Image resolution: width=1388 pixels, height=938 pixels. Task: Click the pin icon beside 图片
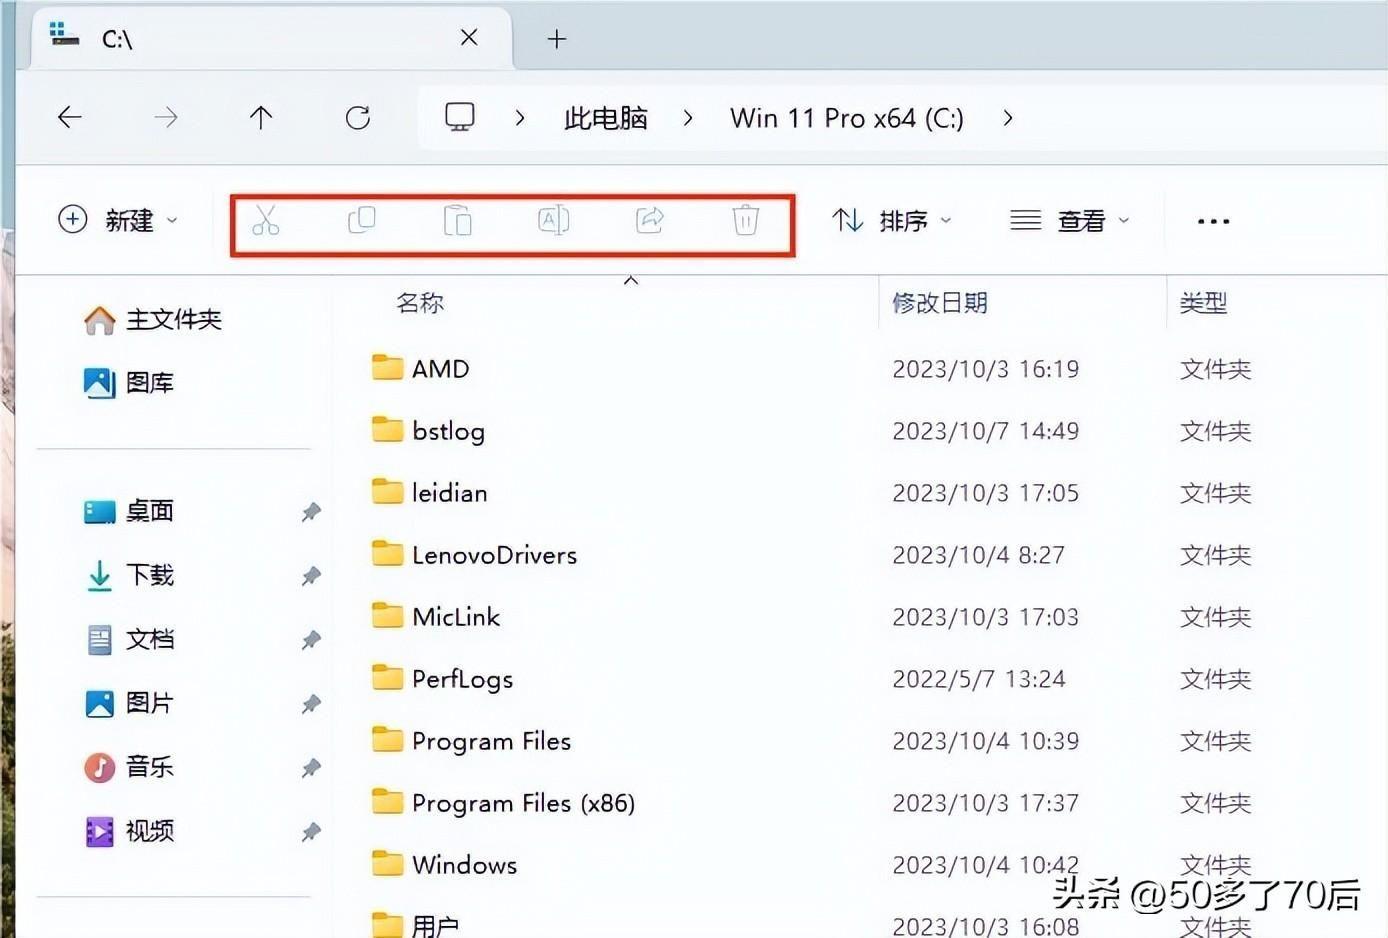pyautogui.click(x=311, y=704)
